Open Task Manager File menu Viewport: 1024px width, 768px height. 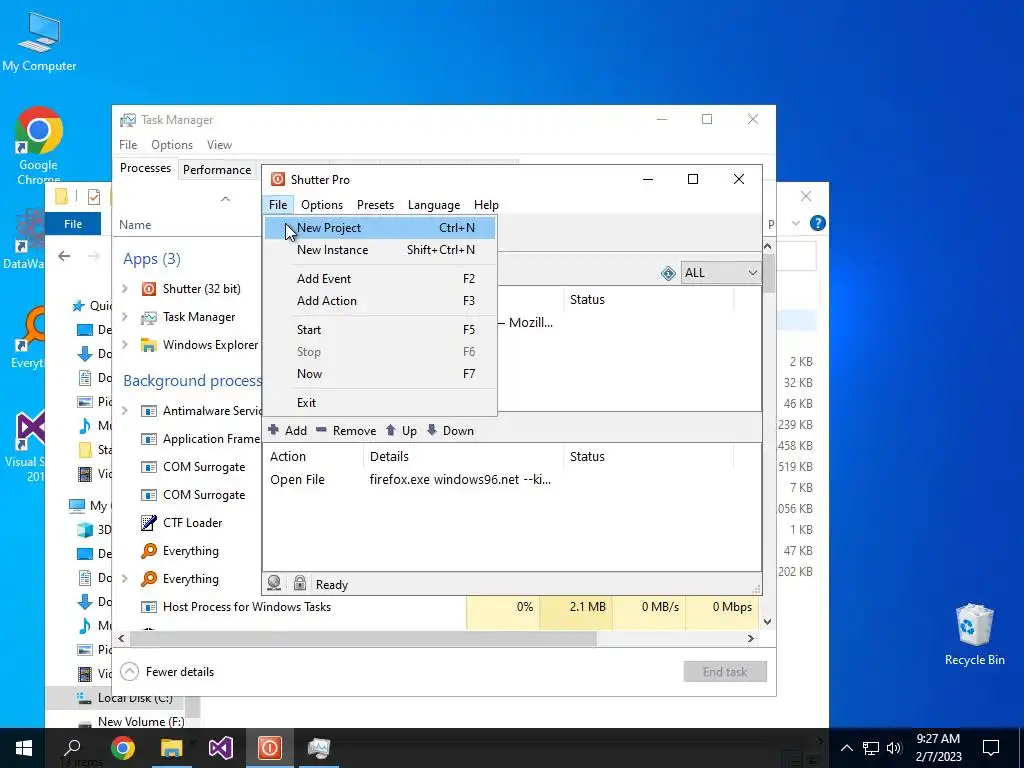pos(128,145)
